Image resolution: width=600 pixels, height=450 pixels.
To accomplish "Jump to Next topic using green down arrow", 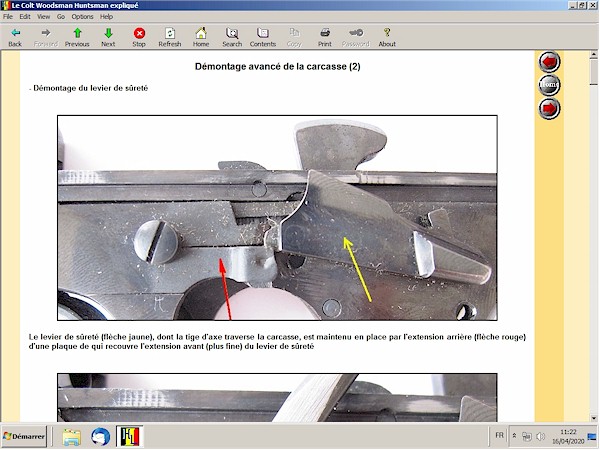I will coord(108,38).
